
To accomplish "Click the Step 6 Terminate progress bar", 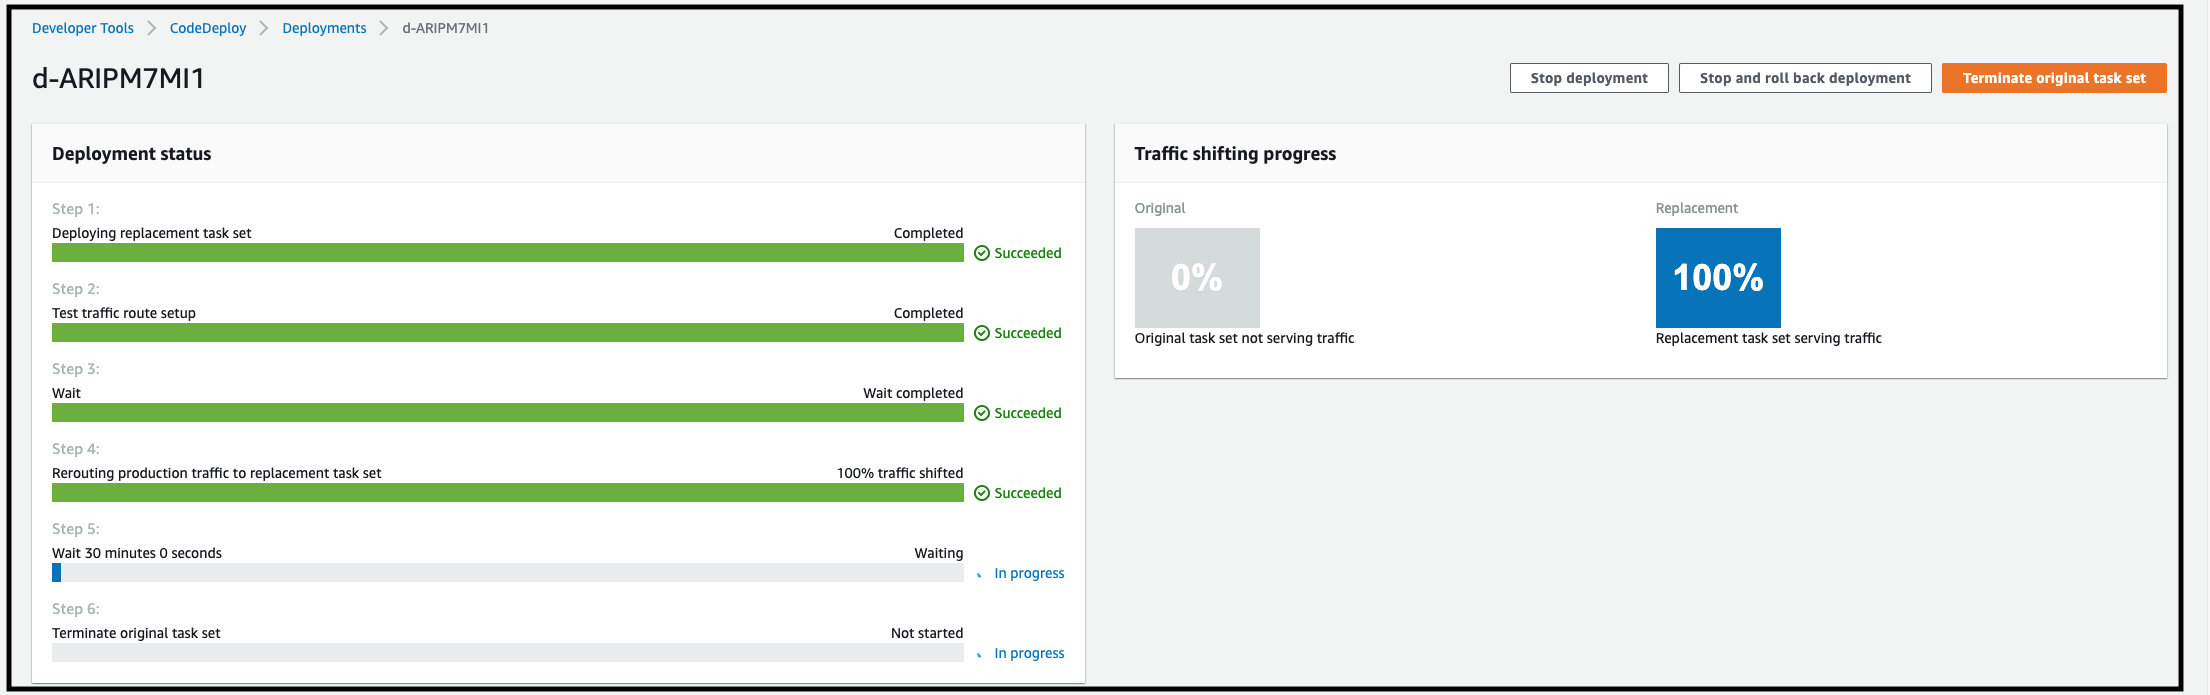I will click(x=508, y=653).
